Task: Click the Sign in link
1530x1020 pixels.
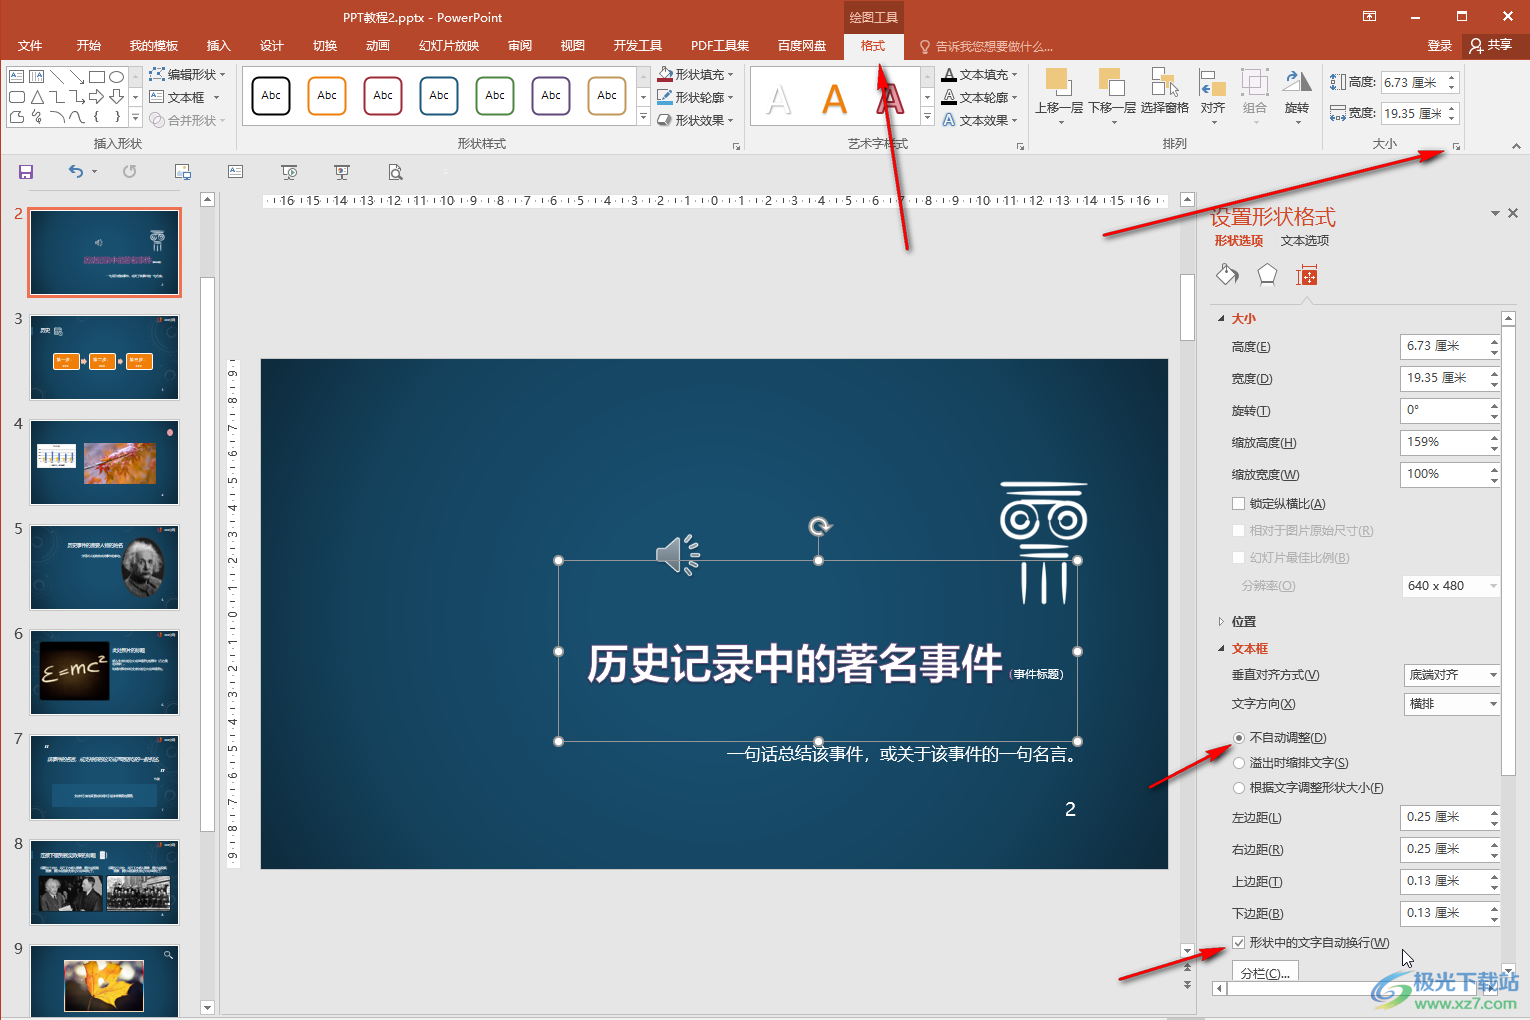Action: click(x=1439, y=46)
